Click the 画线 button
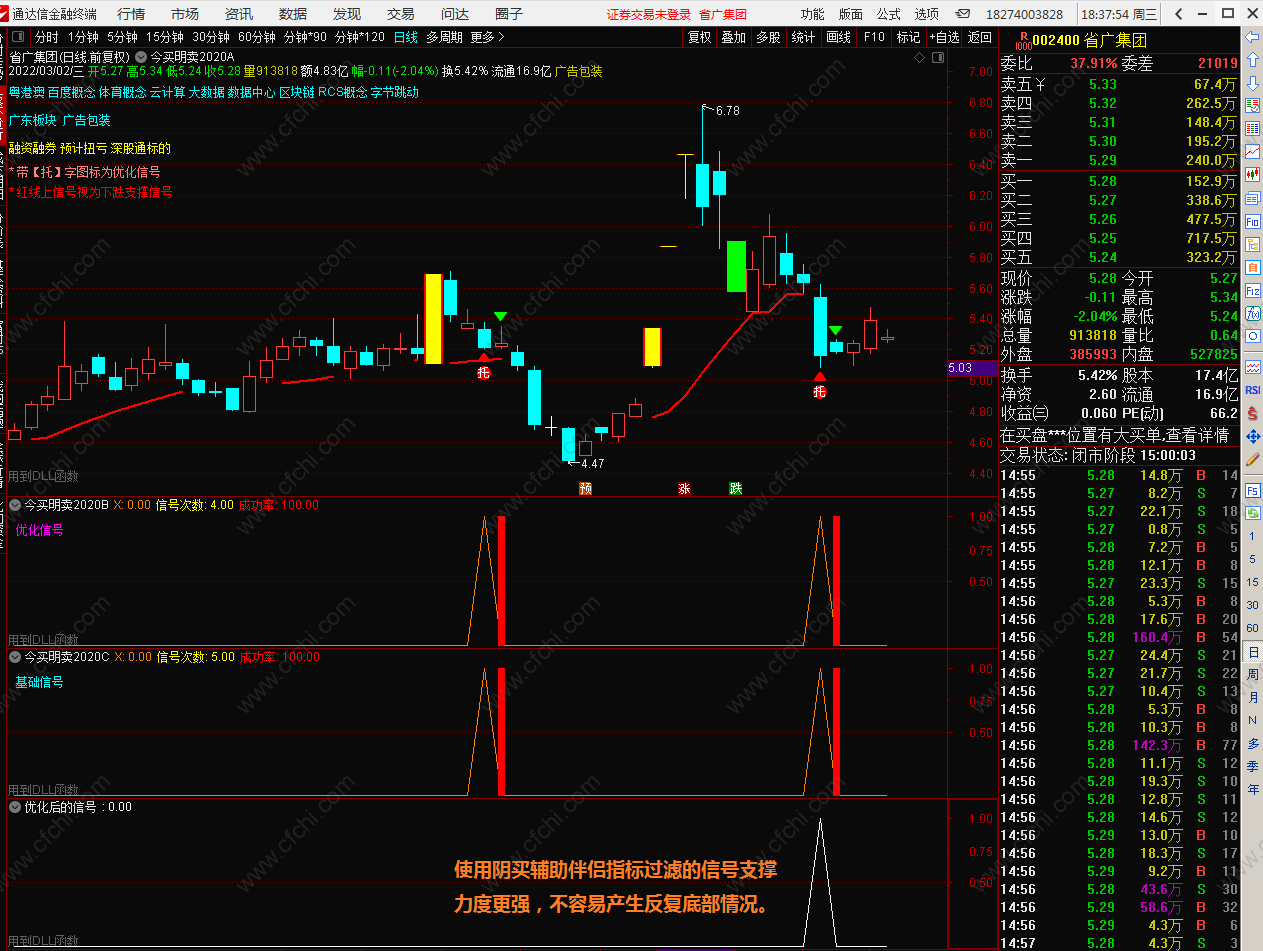The image size is (1263, 951). click(x=838, y=37)
